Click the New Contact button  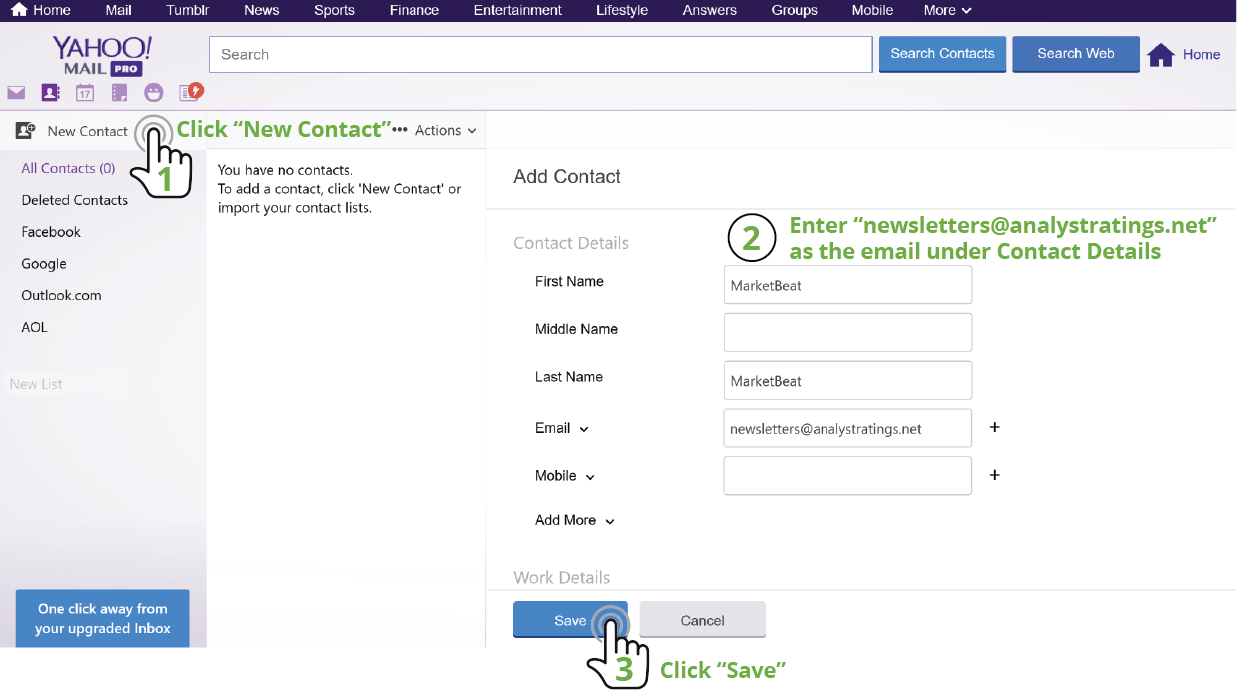tap(73, 131)
